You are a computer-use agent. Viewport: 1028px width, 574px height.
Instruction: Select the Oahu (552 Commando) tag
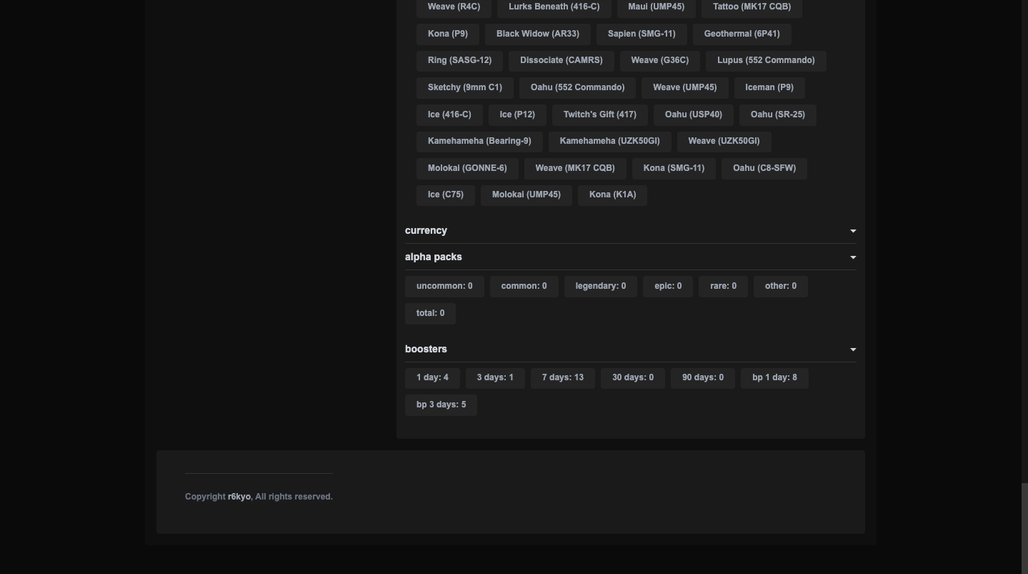[x=578, y=88]
